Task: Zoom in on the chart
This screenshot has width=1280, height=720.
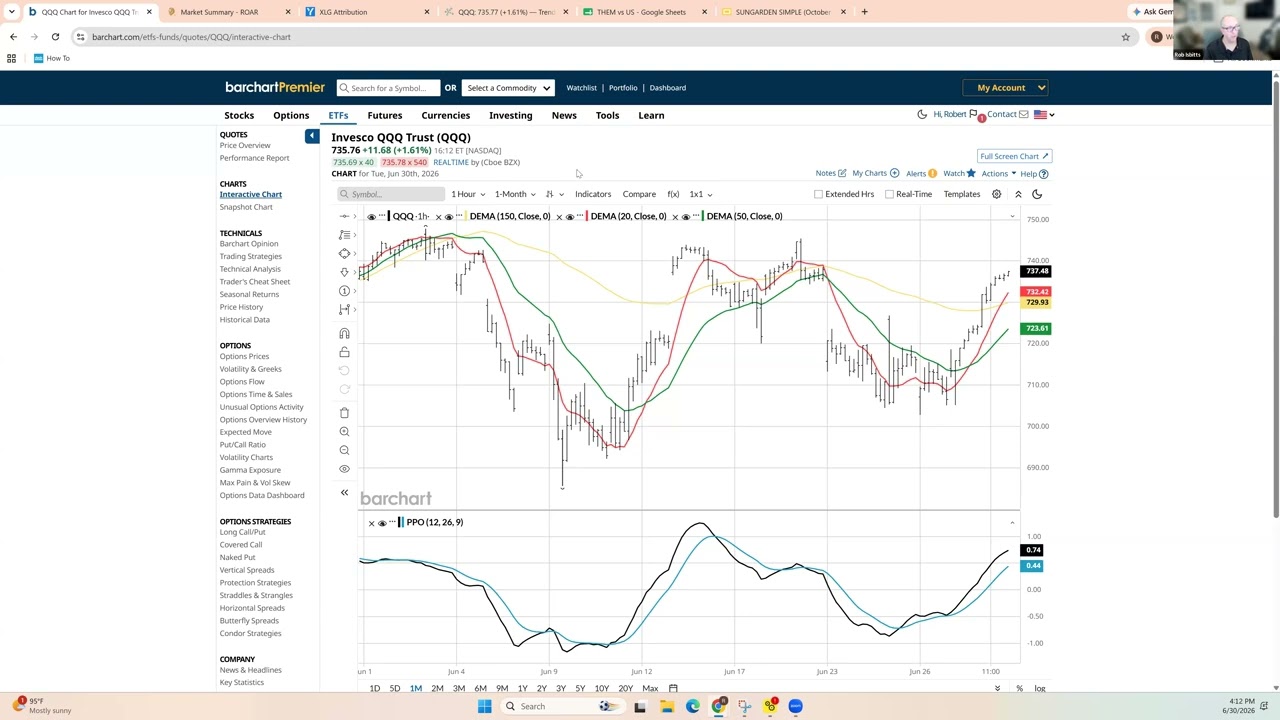Action: [344, 432]
